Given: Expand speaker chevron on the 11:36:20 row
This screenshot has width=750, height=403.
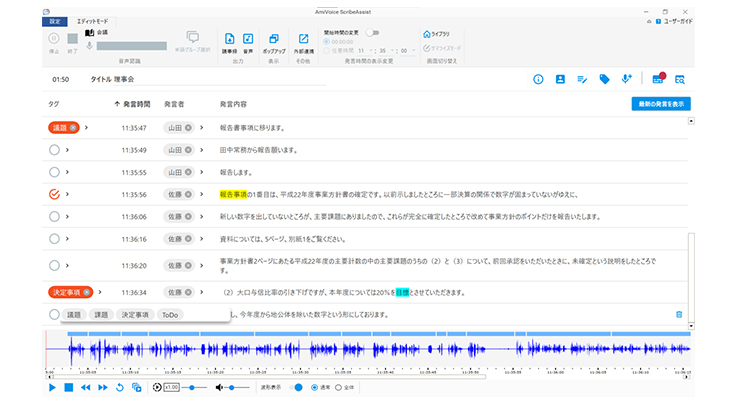Looking at the screenshot, I should coord(202,265).
